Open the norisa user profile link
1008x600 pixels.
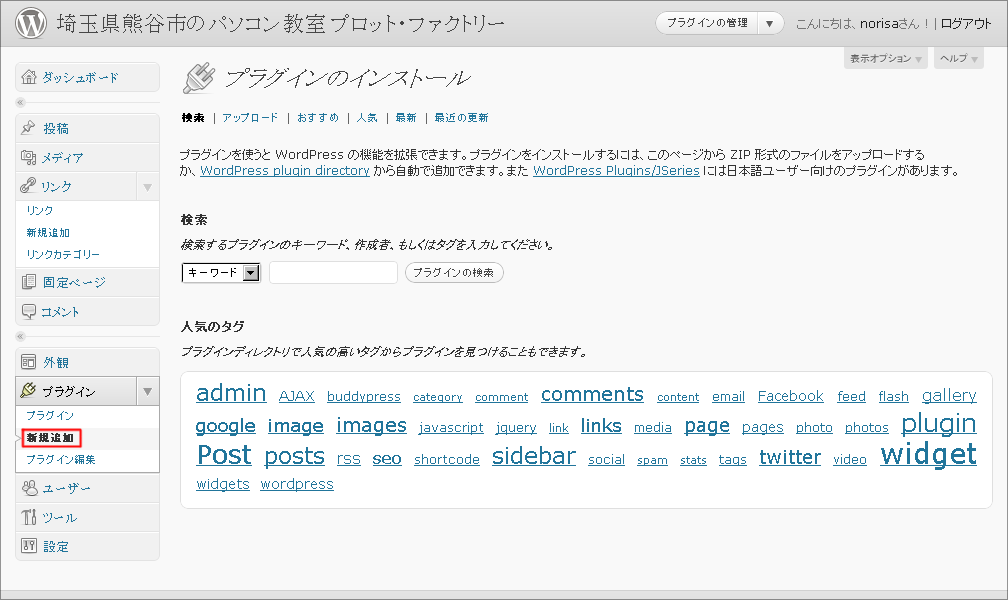click(x=879, y=24)
